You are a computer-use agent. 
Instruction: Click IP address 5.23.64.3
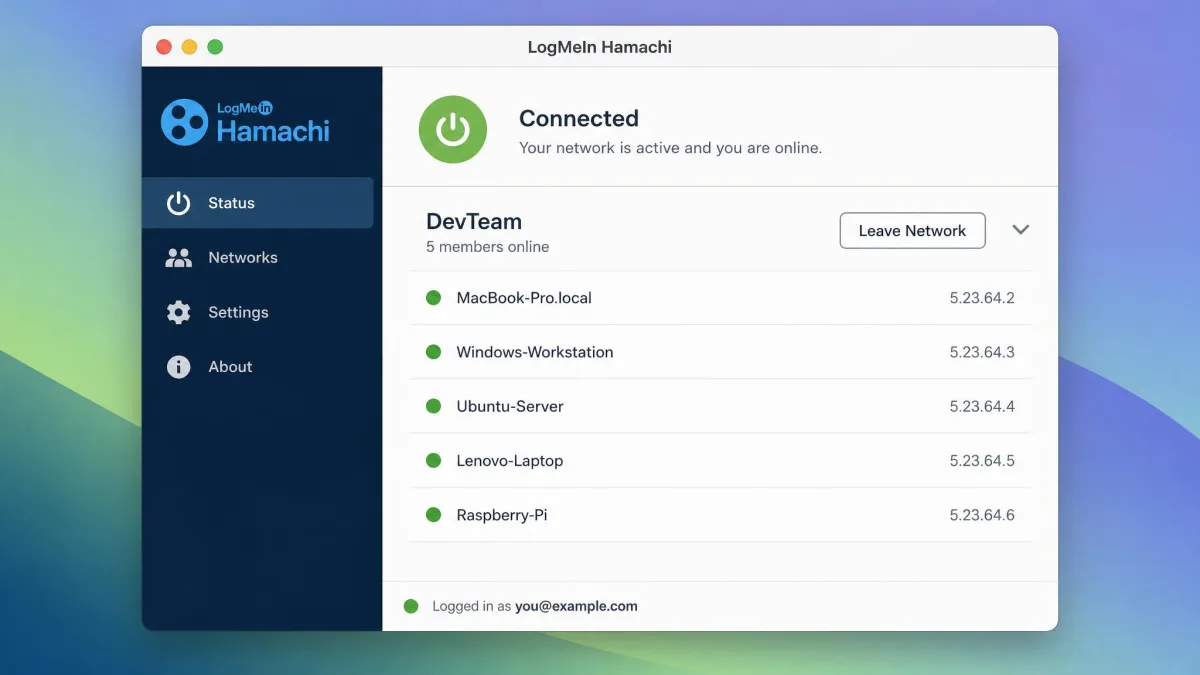(x=982, y=352)
